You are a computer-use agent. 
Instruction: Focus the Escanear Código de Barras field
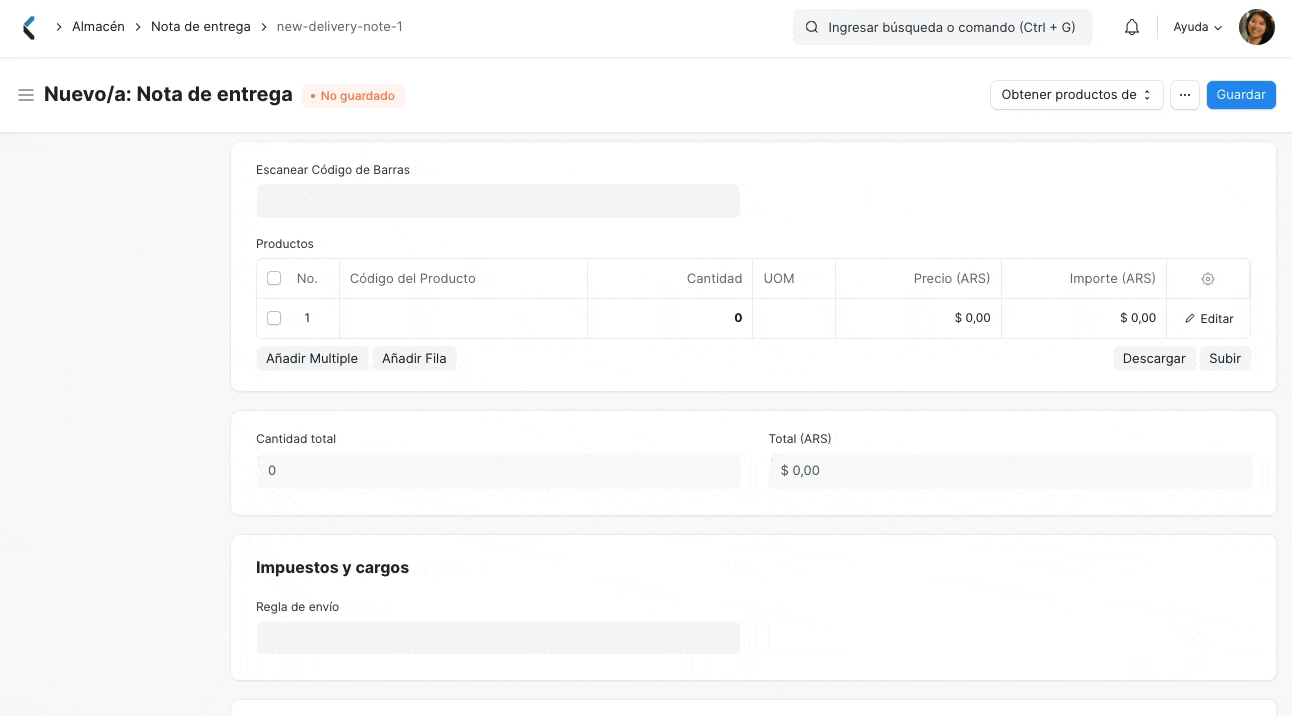point(498,201)
